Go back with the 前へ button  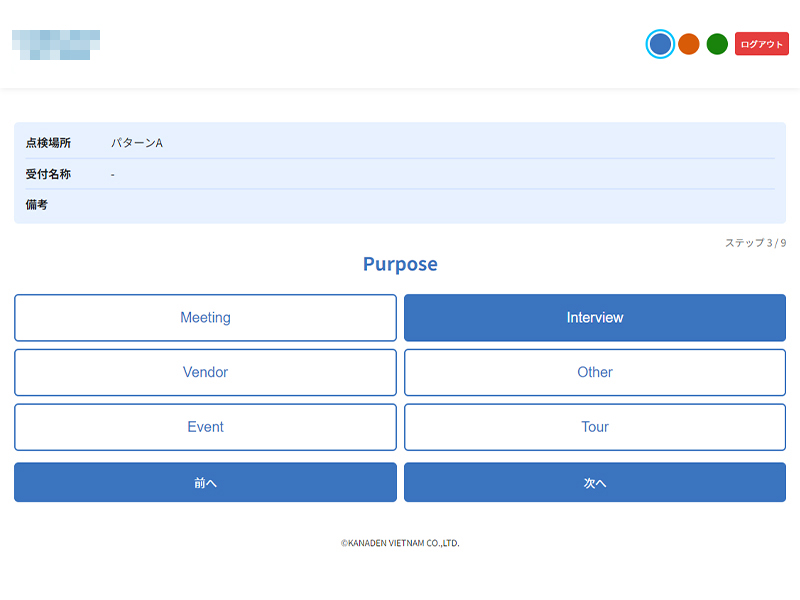205,482
